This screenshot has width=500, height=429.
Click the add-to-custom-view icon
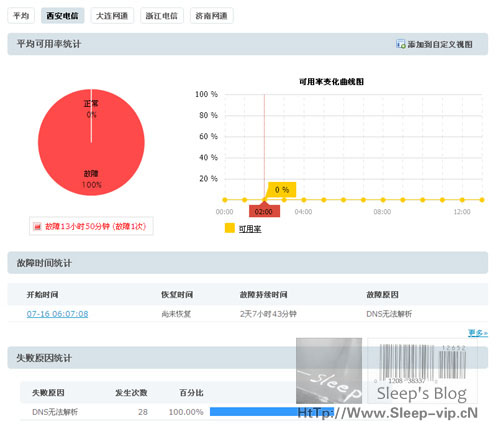pos(401,44)
